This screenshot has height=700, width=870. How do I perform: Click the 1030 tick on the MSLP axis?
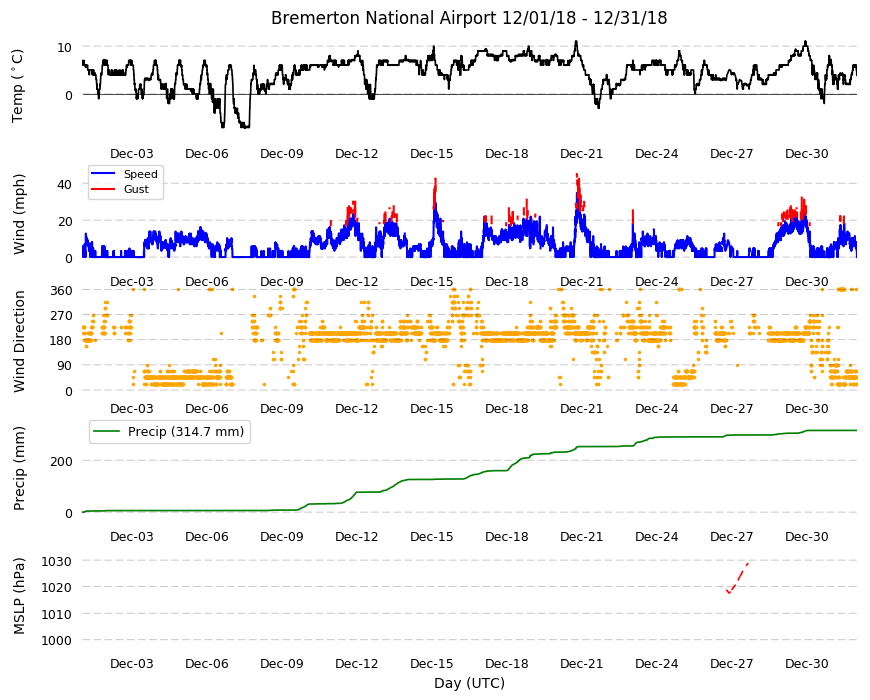tap(57, 561)
